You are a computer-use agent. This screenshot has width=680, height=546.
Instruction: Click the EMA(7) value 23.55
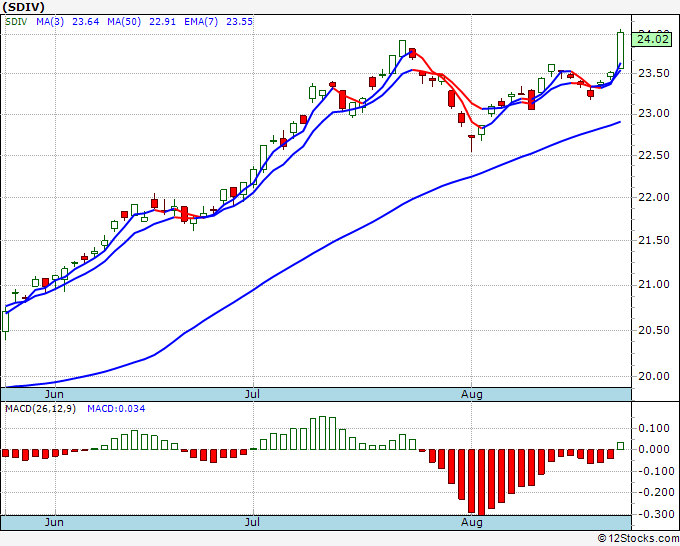coord(239,21)
